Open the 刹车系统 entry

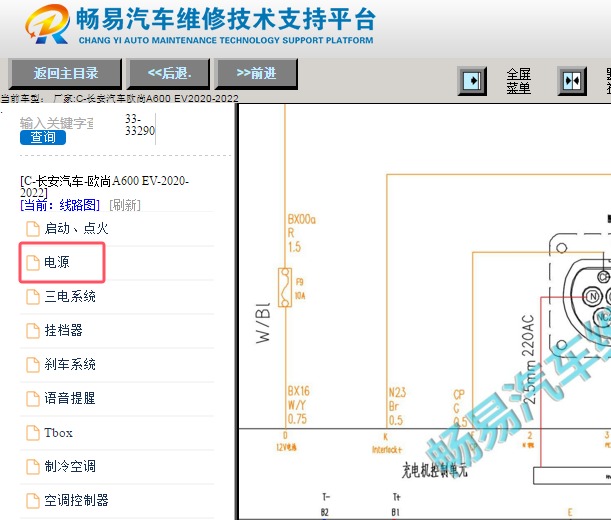pos(70,364)
